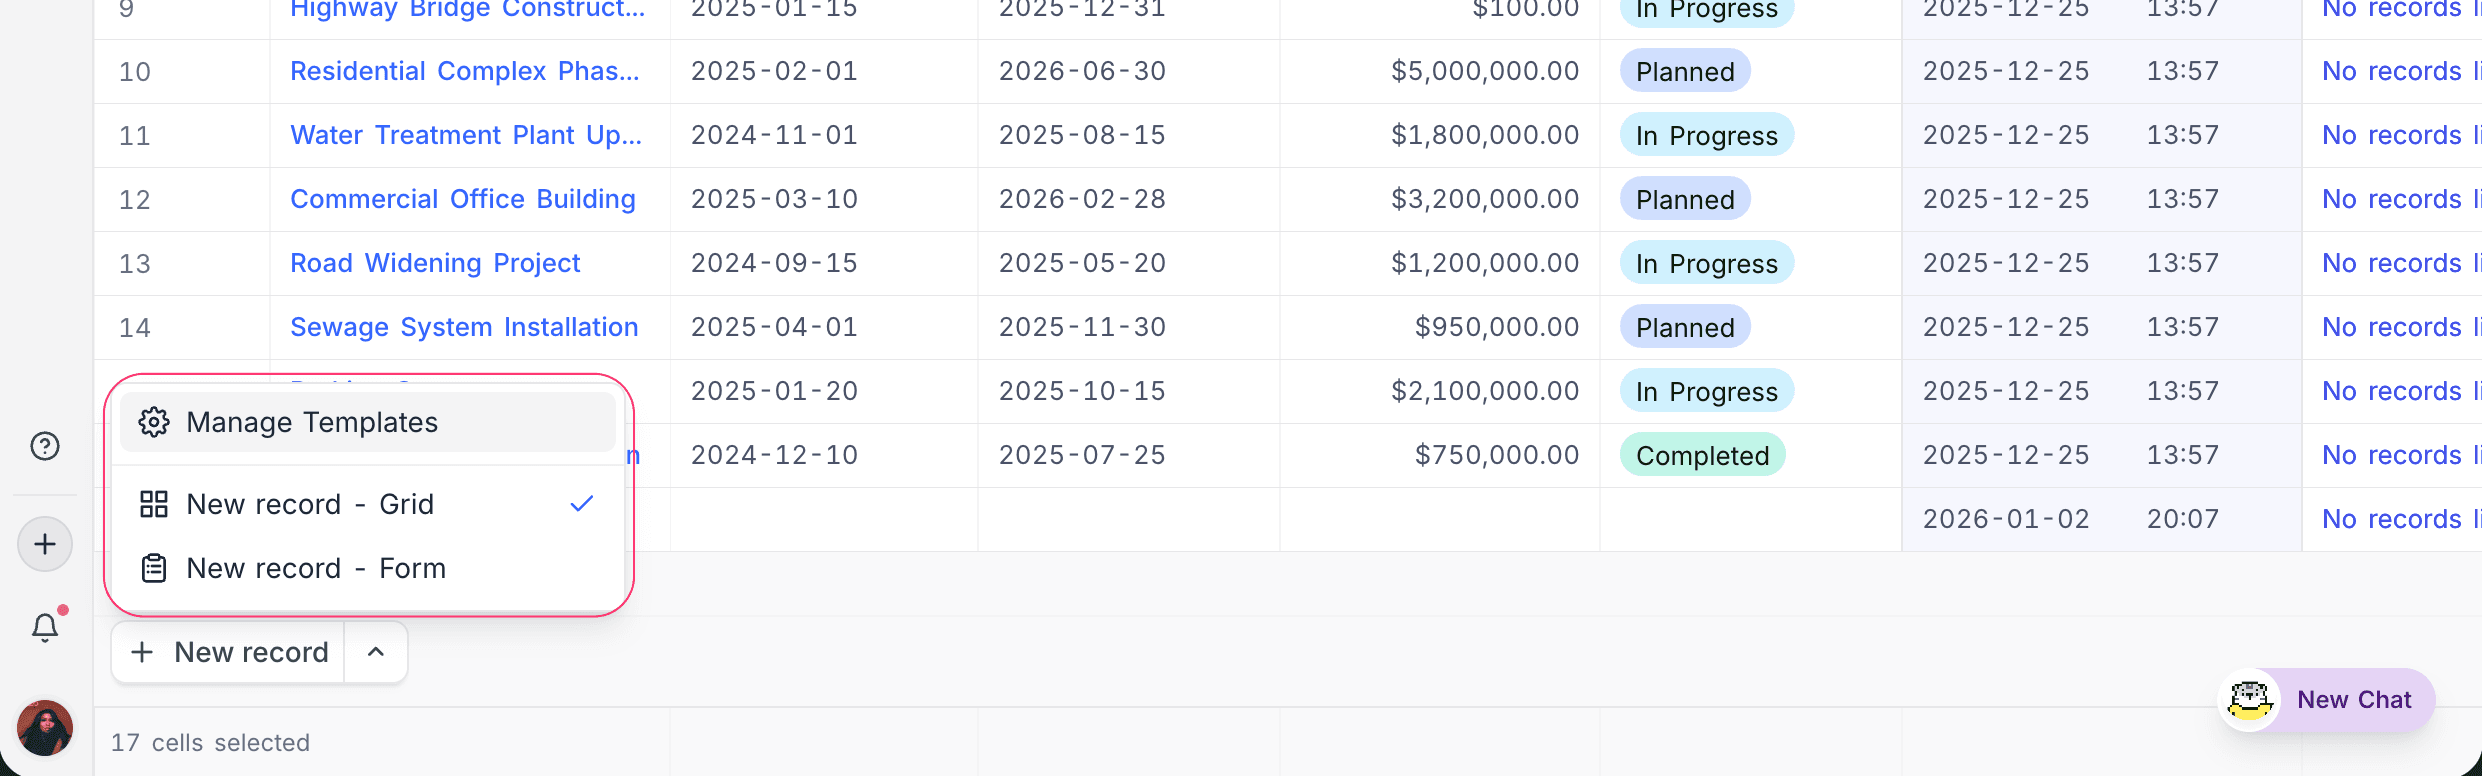The image size is (2482, 776).
Task: Collapse the New record chevron dropdown
Action: [x=376, y=652]
